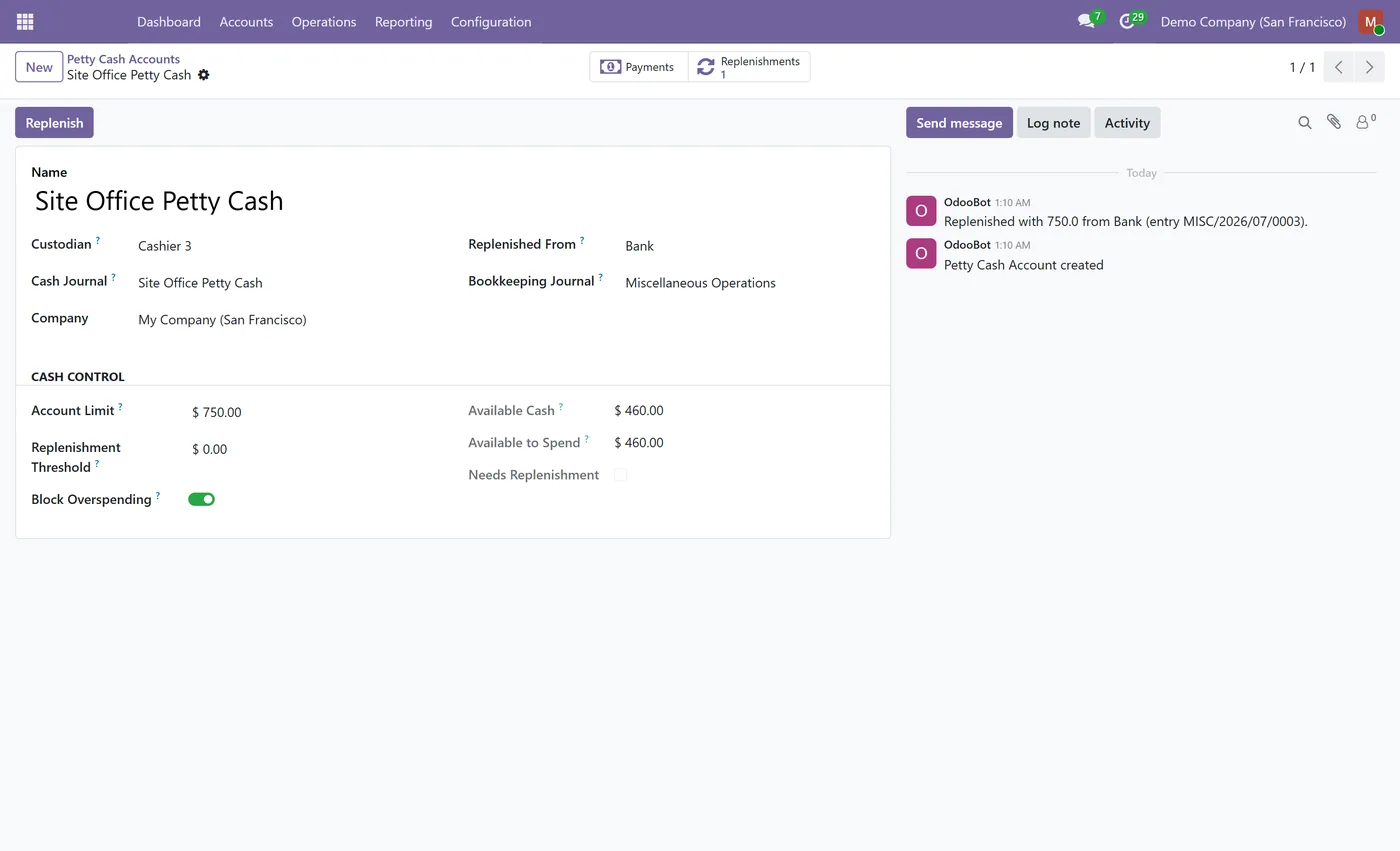This screenshot has width=1400, height=851.
Task: Click the OdooBot avatar on the replenished message
Action: (921, 210)
